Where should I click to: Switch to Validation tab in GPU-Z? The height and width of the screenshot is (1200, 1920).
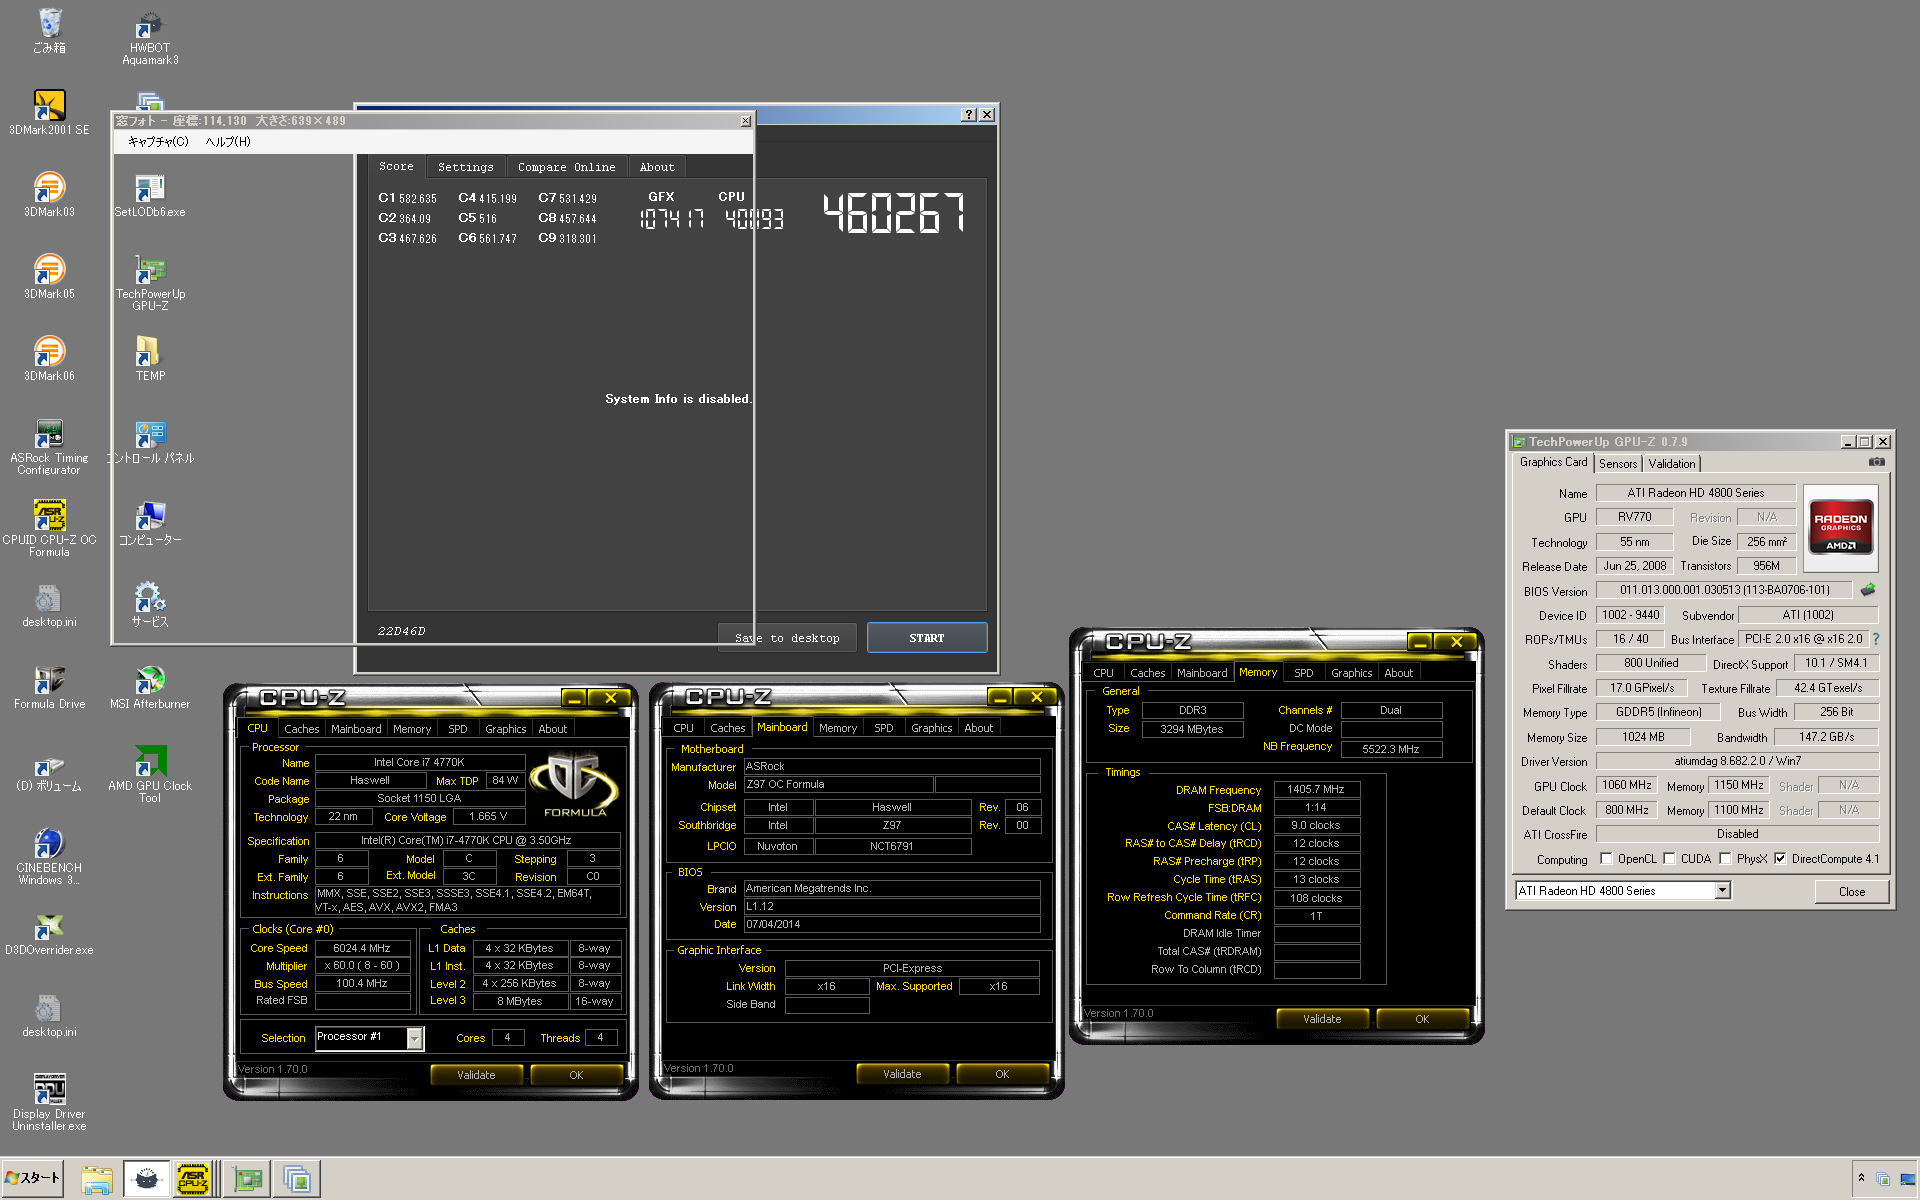tap(1672, 464)
